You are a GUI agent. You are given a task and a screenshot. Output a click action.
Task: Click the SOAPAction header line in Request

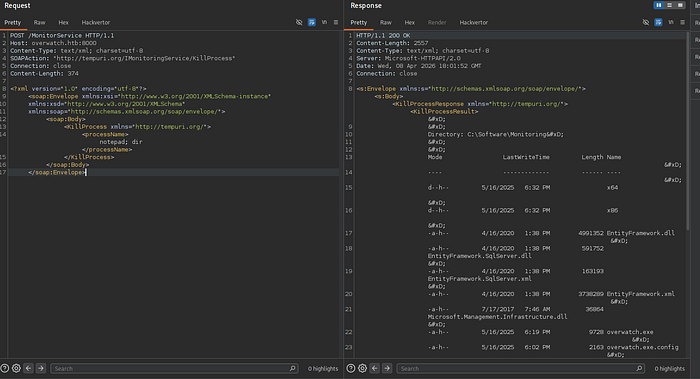(123, 58)
